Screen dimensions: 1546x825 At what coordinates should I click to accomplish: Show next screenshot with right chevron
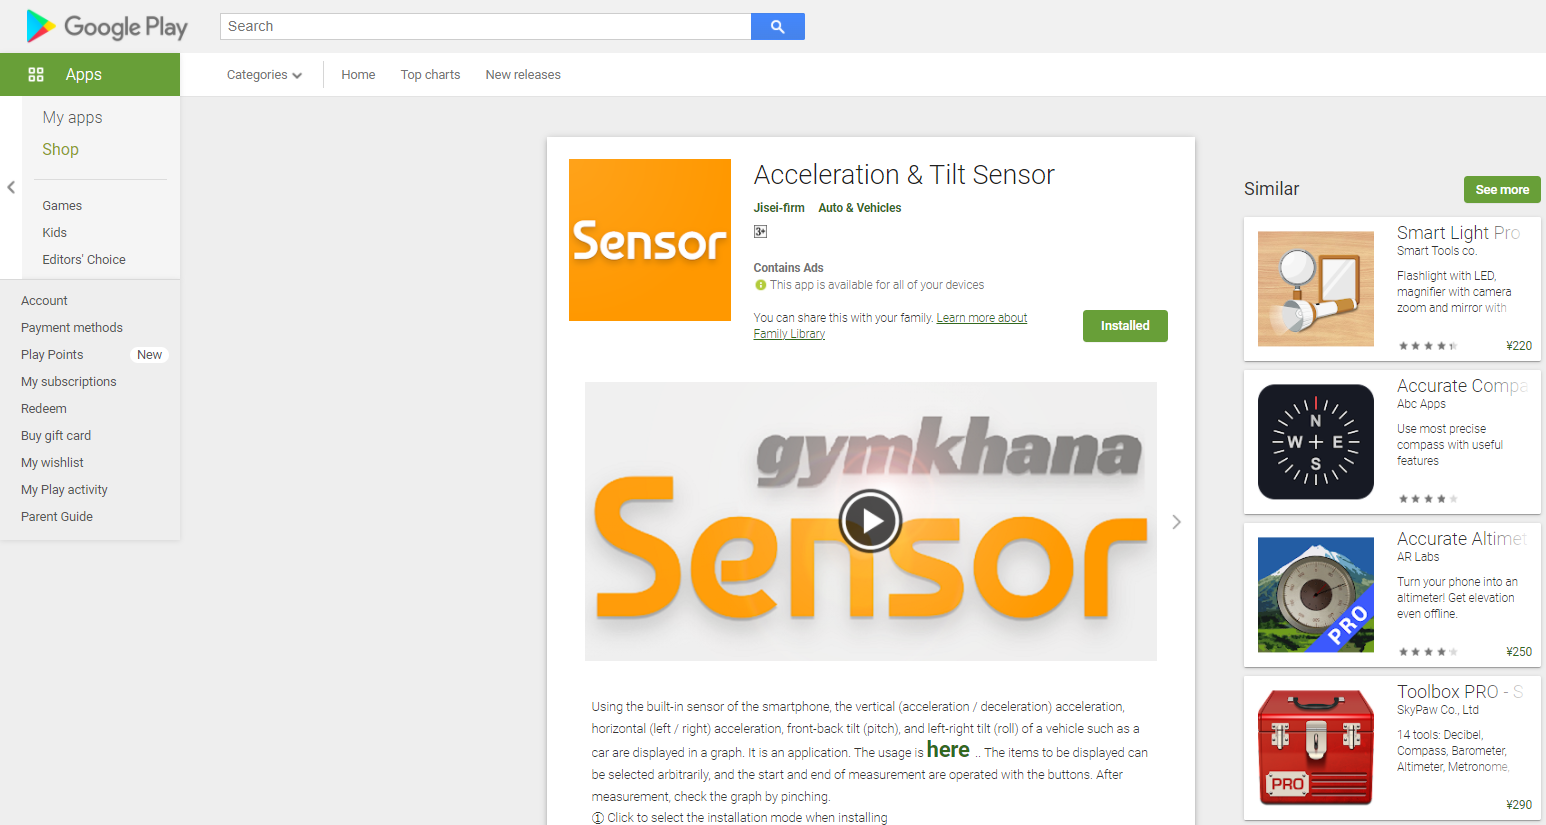(1176, 522)
